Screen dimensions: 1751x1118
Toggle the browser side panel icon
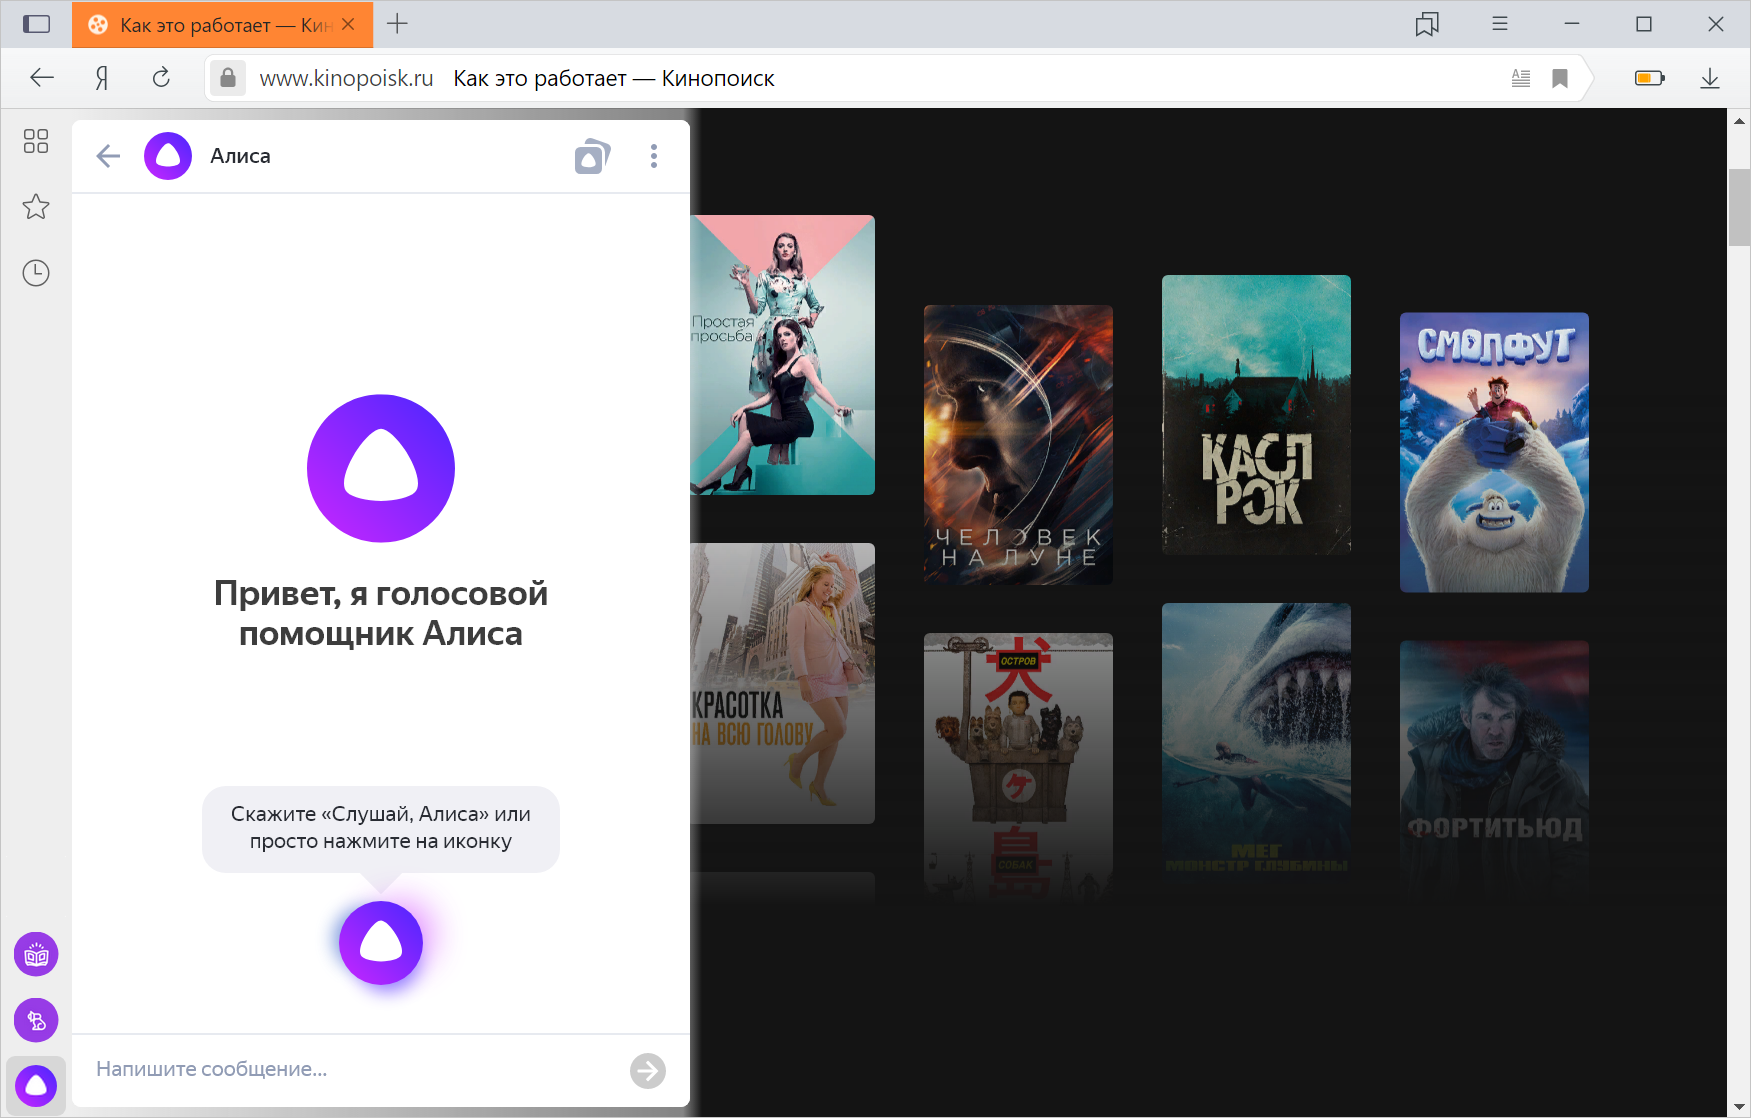[x=37, y=24]
